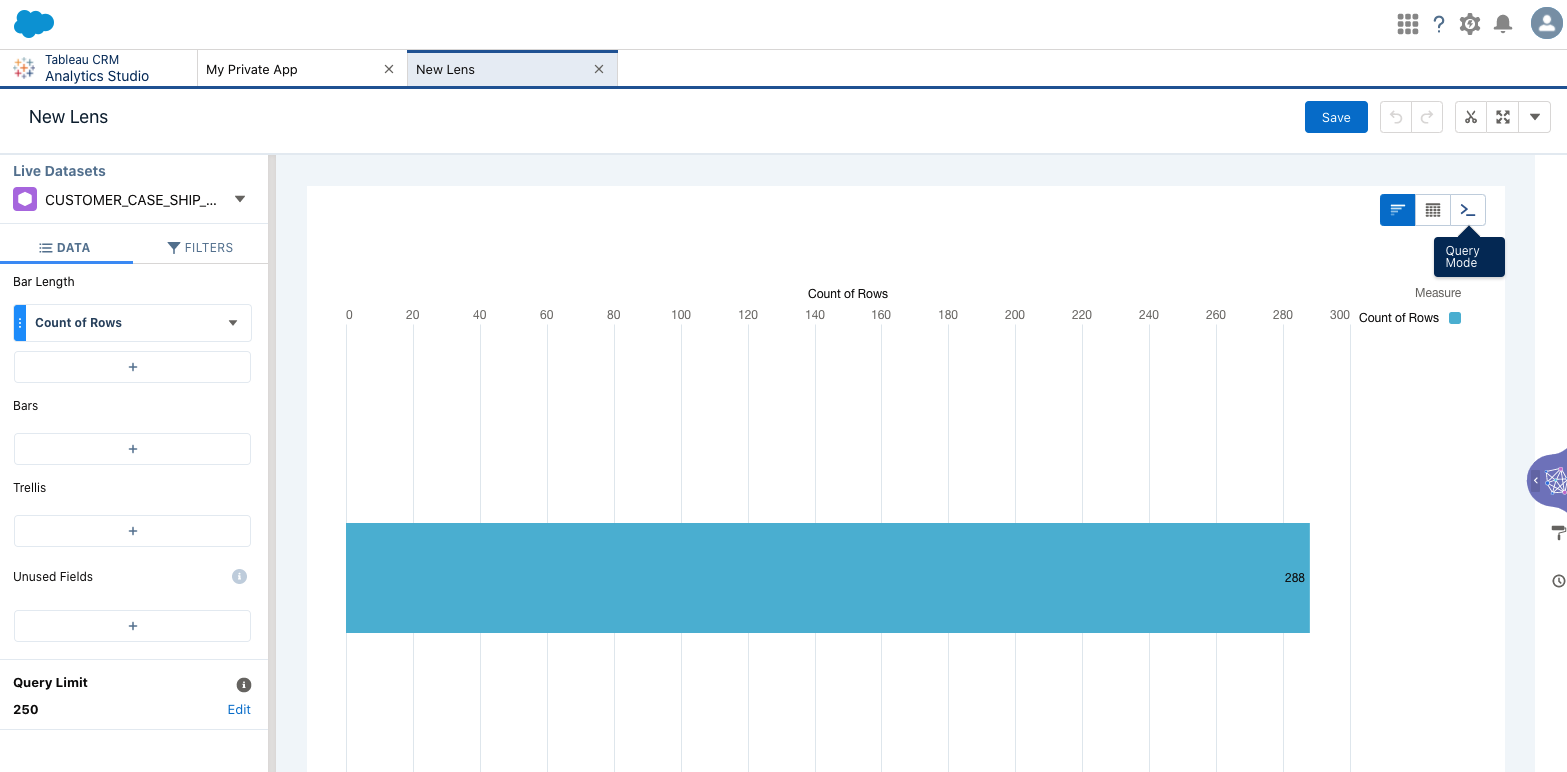Open the Count of Rows measure dropdown
The width and height of the screenshot is (1567, 772).
tap(233, 323)
